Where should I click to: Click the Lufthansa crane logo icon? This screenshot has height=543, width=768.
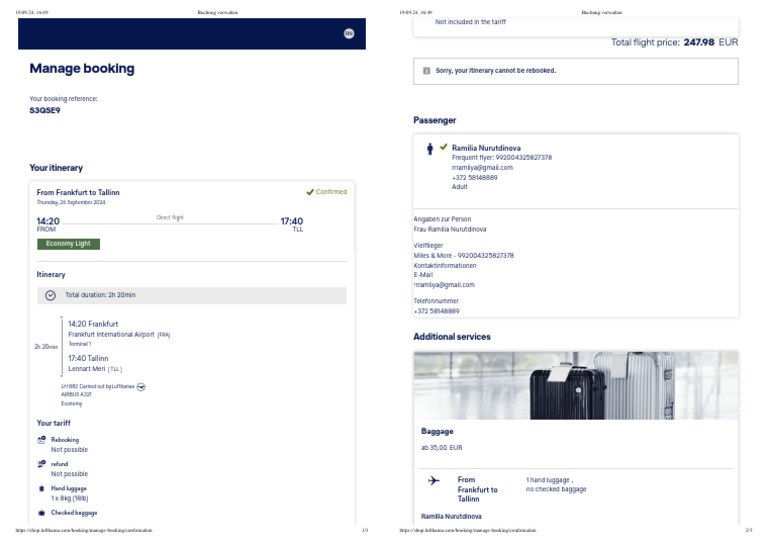pyautogui.click(x=141, y=387)
